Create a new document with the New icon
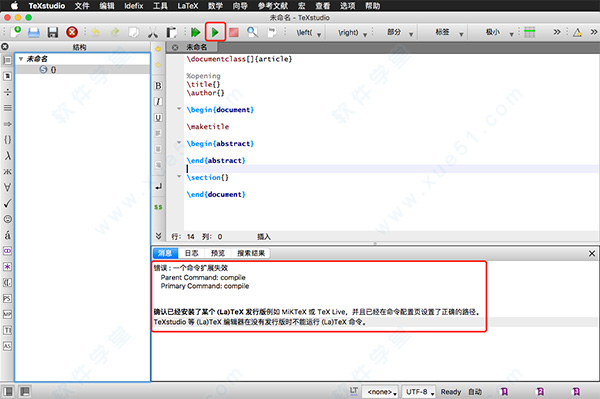The image size is (600, 399). pos(16,32)
